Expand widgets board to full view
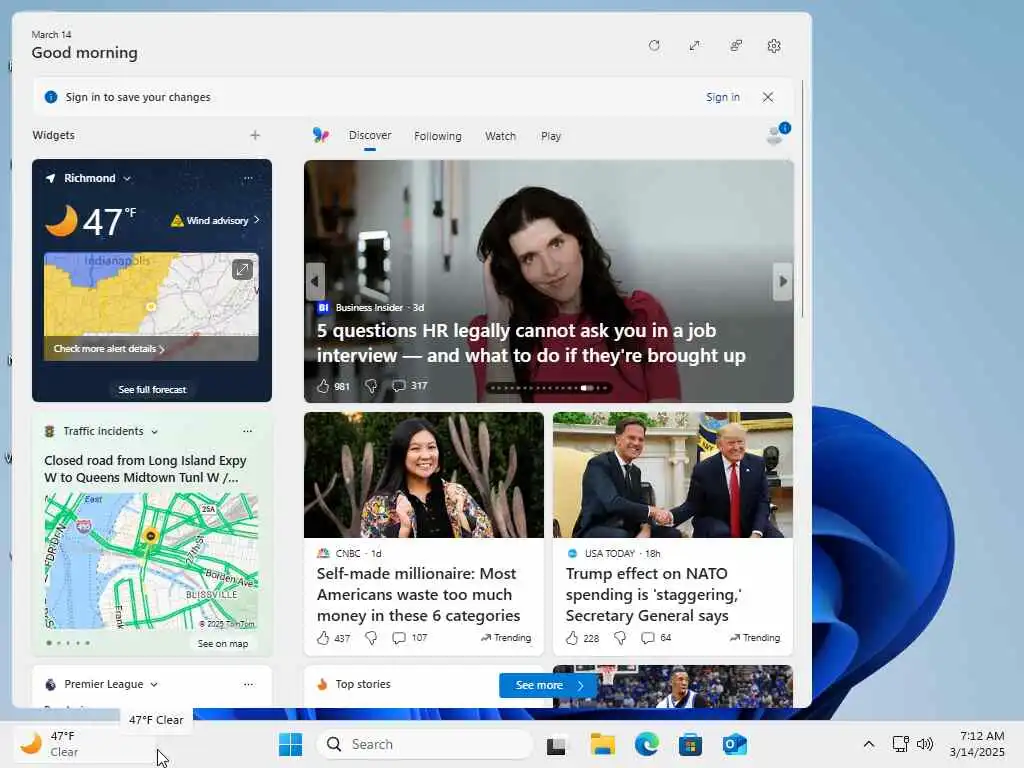The width and height of the screenshot is (1024, 768). coord(694,46)
